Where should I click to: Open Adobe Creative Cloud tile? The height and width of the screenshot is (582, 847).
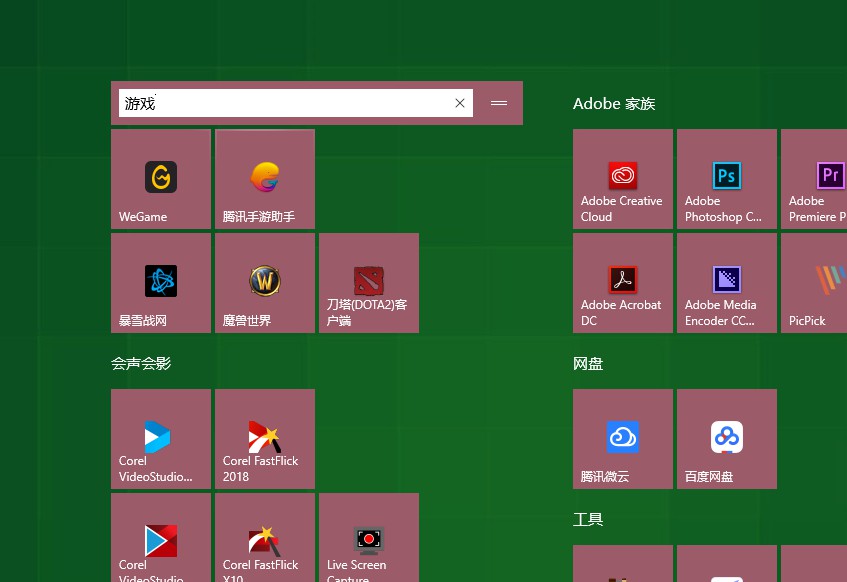tap(623, 179)
